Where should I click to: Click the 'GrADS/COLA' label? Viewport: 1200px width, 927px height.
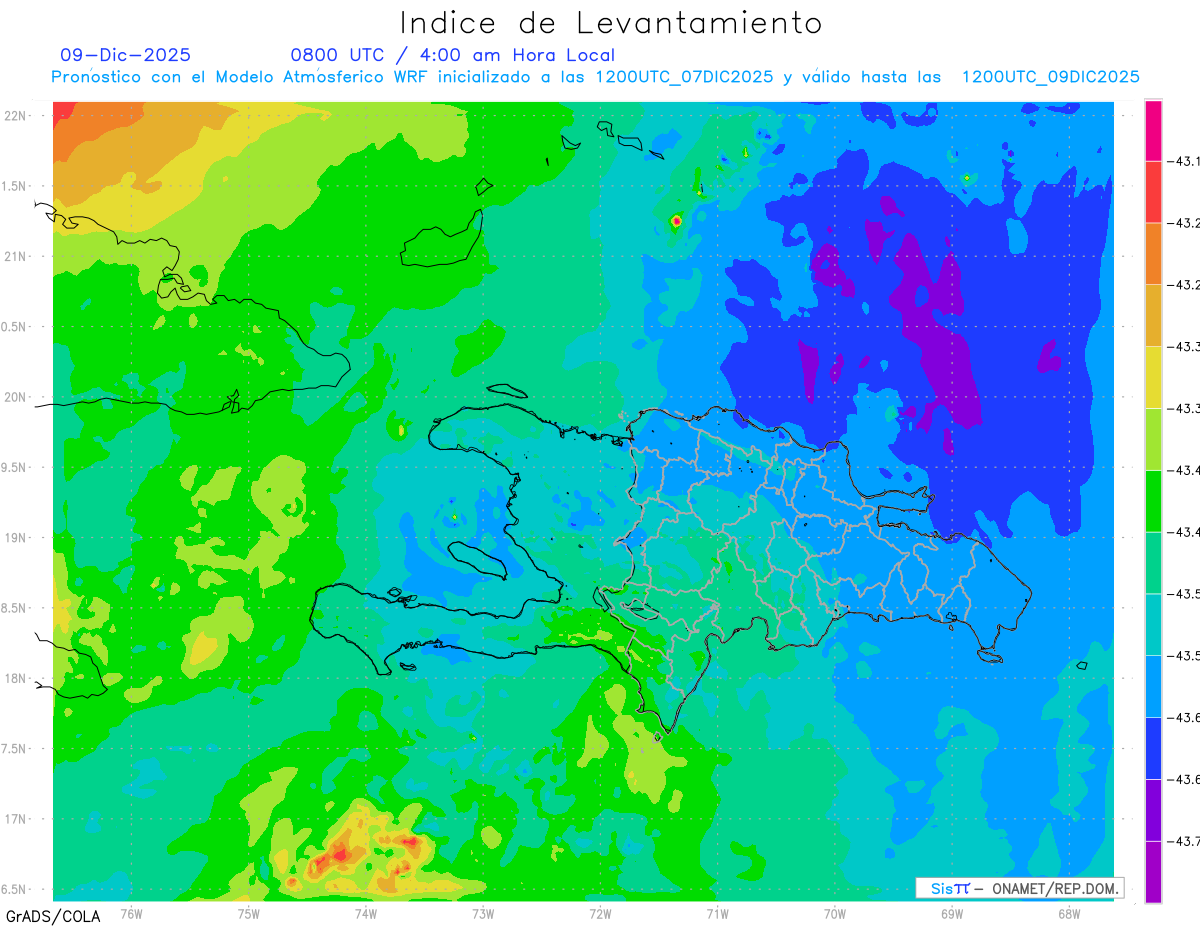point(53,916)
